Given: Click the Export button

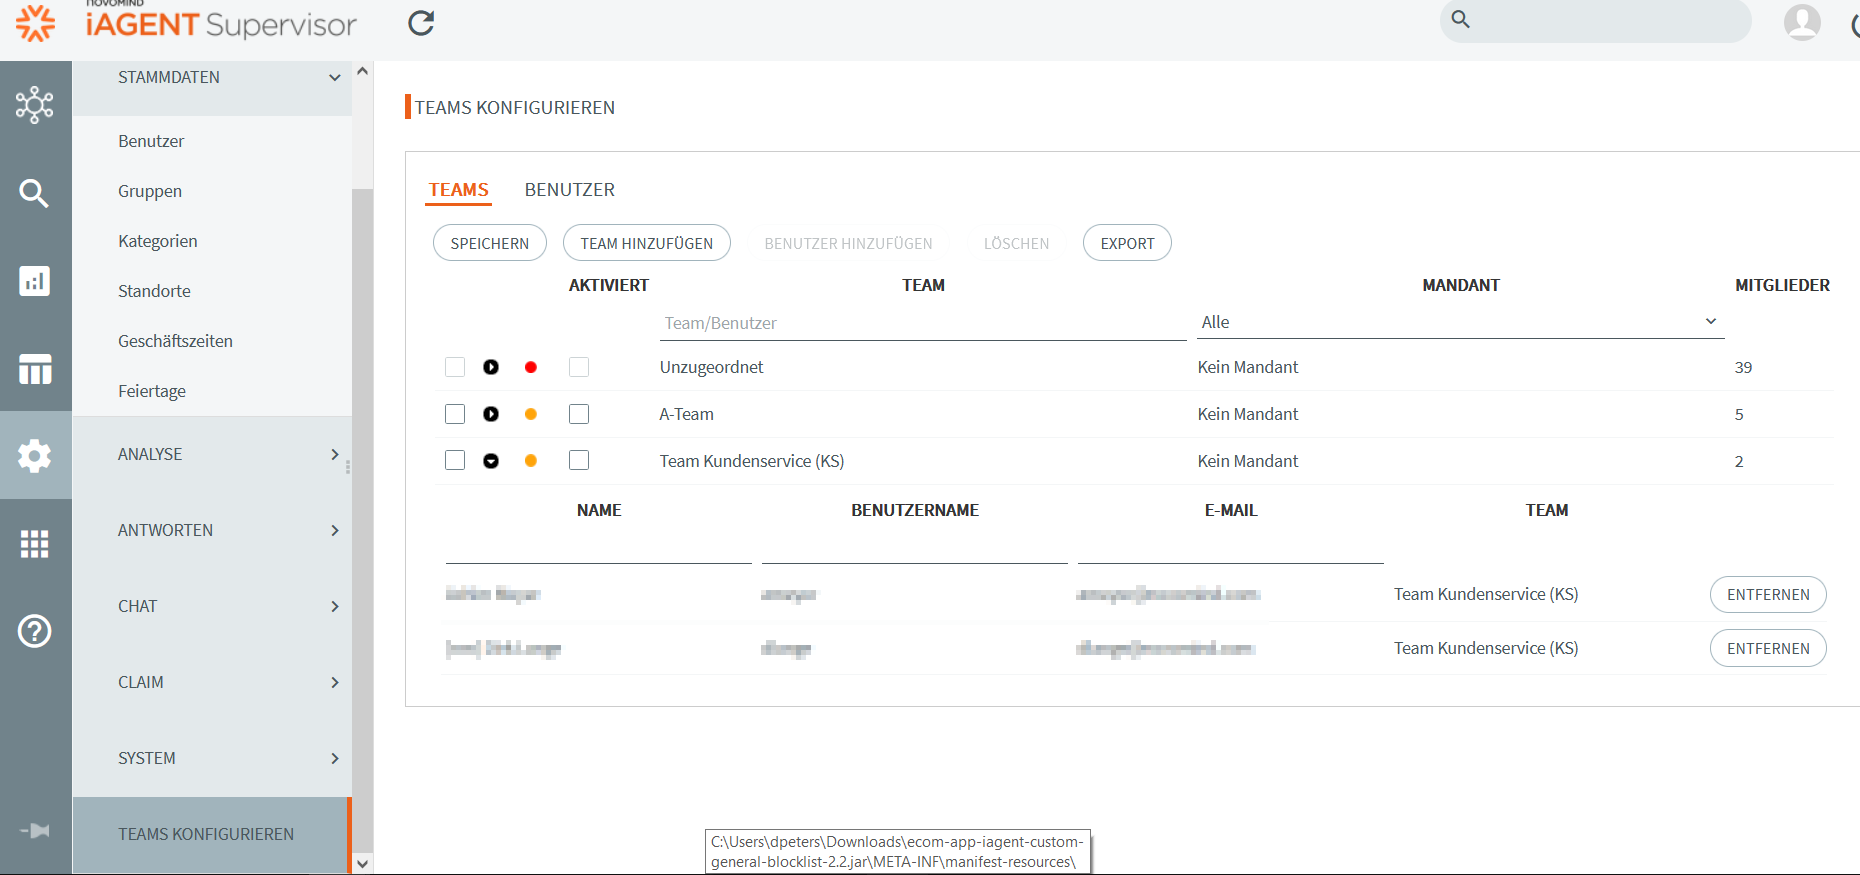Looking at the screenshot, I should click(1127, 243).
